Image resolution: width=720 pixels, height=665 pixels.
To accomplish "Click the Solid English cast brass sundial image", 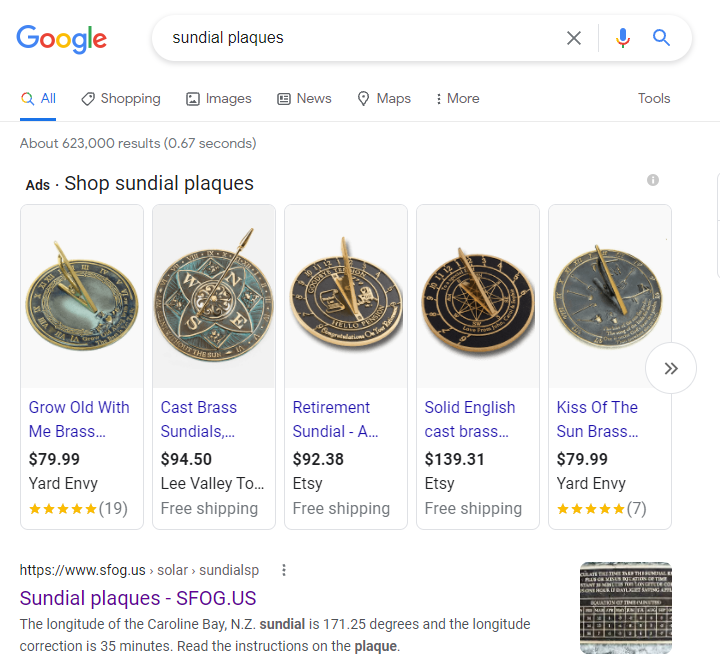I will coord(478,296).
